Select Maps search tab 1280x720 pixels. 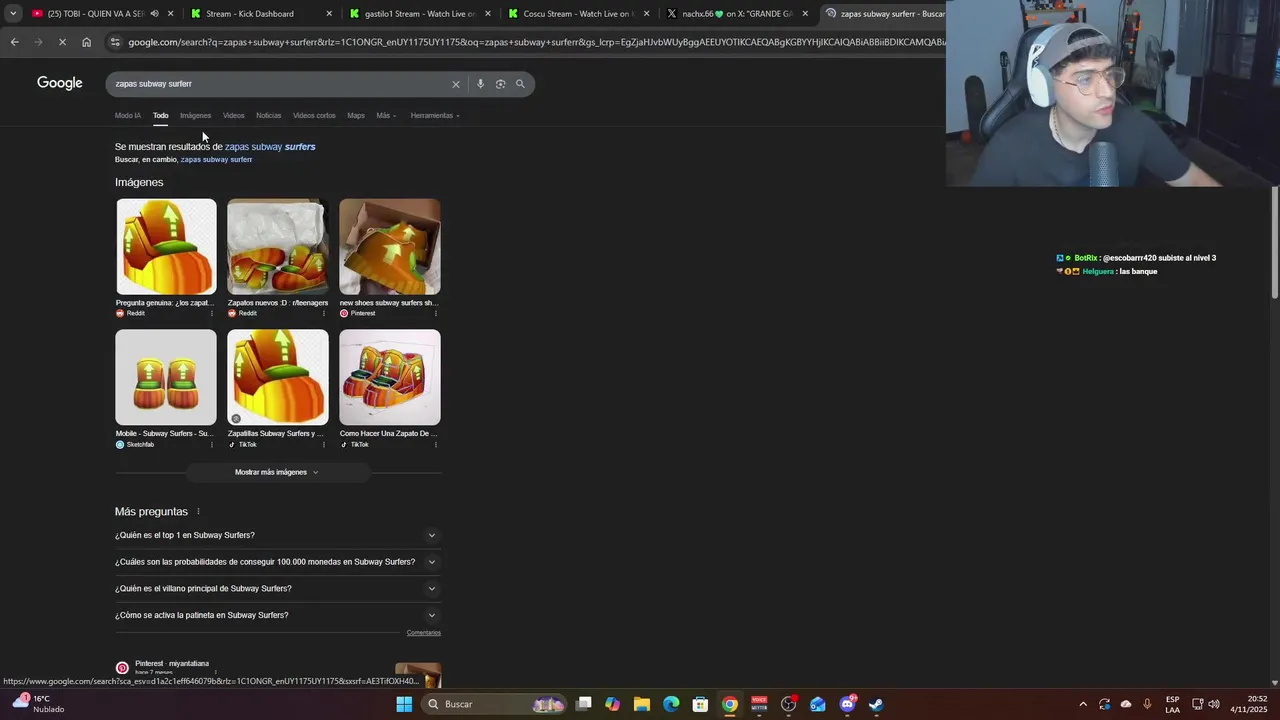click(356, 115)
